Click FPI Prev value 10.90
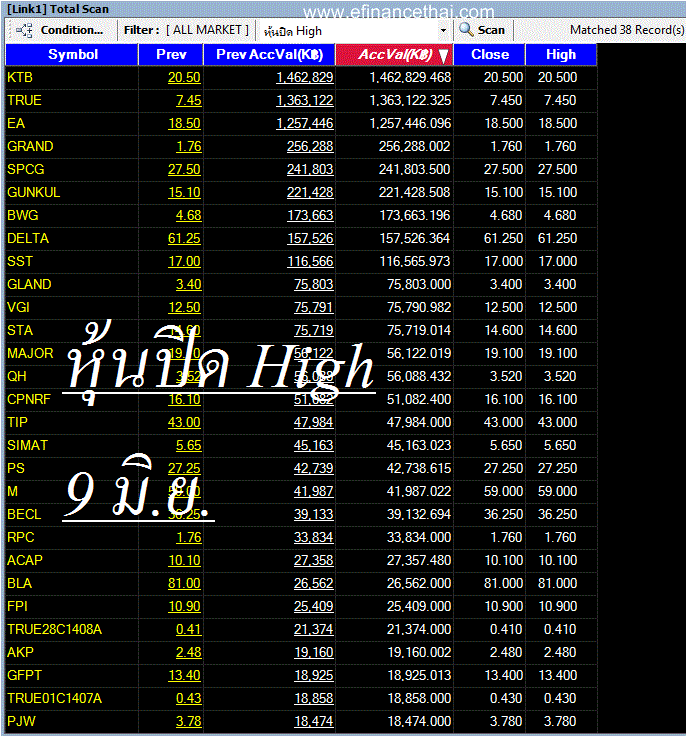Viewport: 686px width, 736px height. click(184, 606)
